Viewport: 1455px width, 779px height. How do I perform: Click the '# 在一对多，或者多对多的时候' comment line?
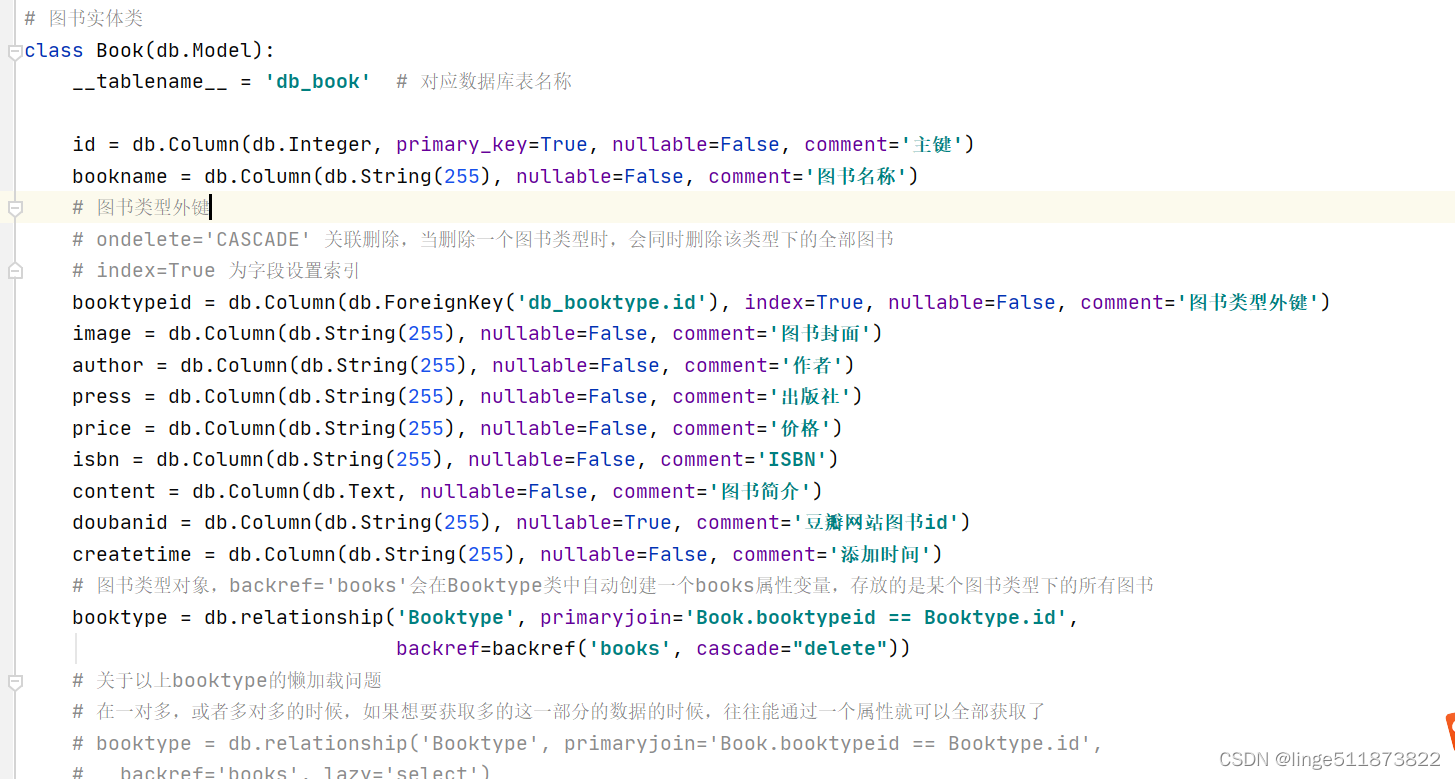coord(559,712)
